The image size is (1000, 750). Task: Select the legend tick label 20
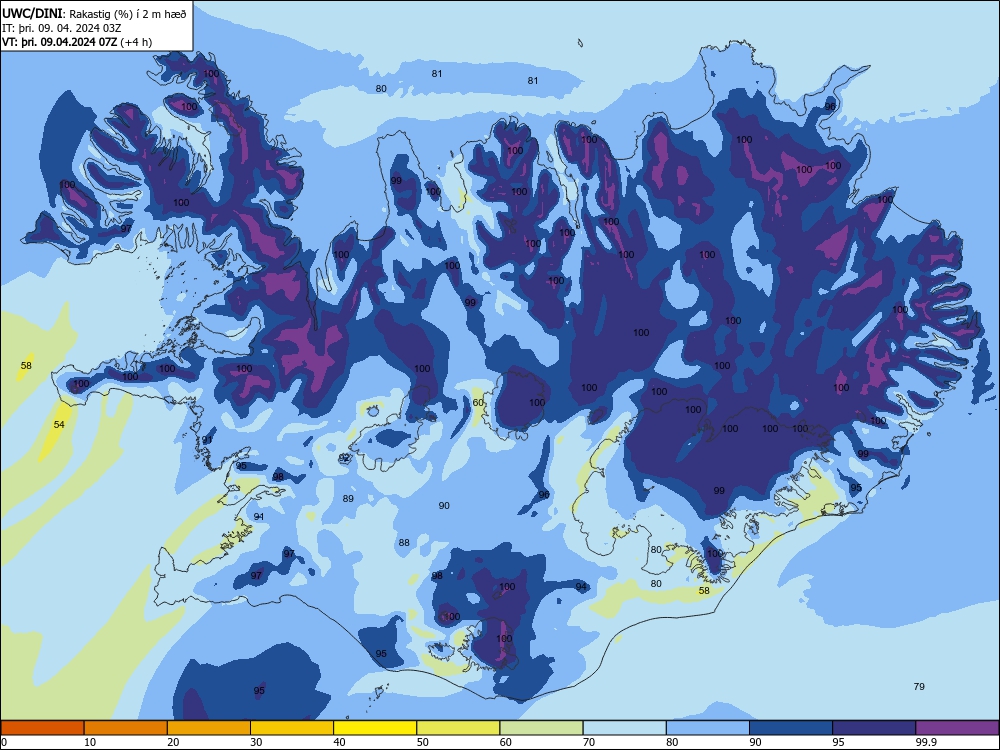pyautogui.click(x=173, y=742)
